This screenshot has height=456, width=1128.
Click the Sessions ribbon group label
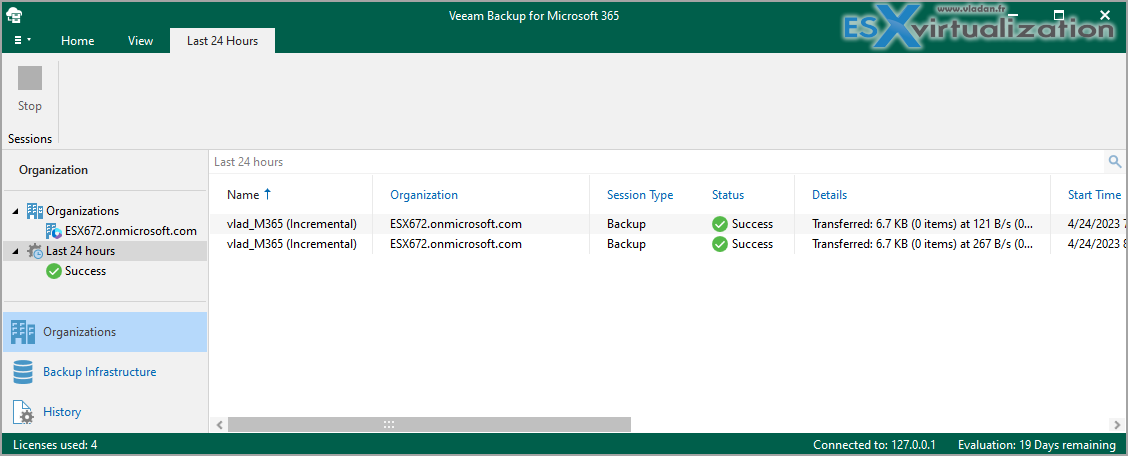click(29, 139)
